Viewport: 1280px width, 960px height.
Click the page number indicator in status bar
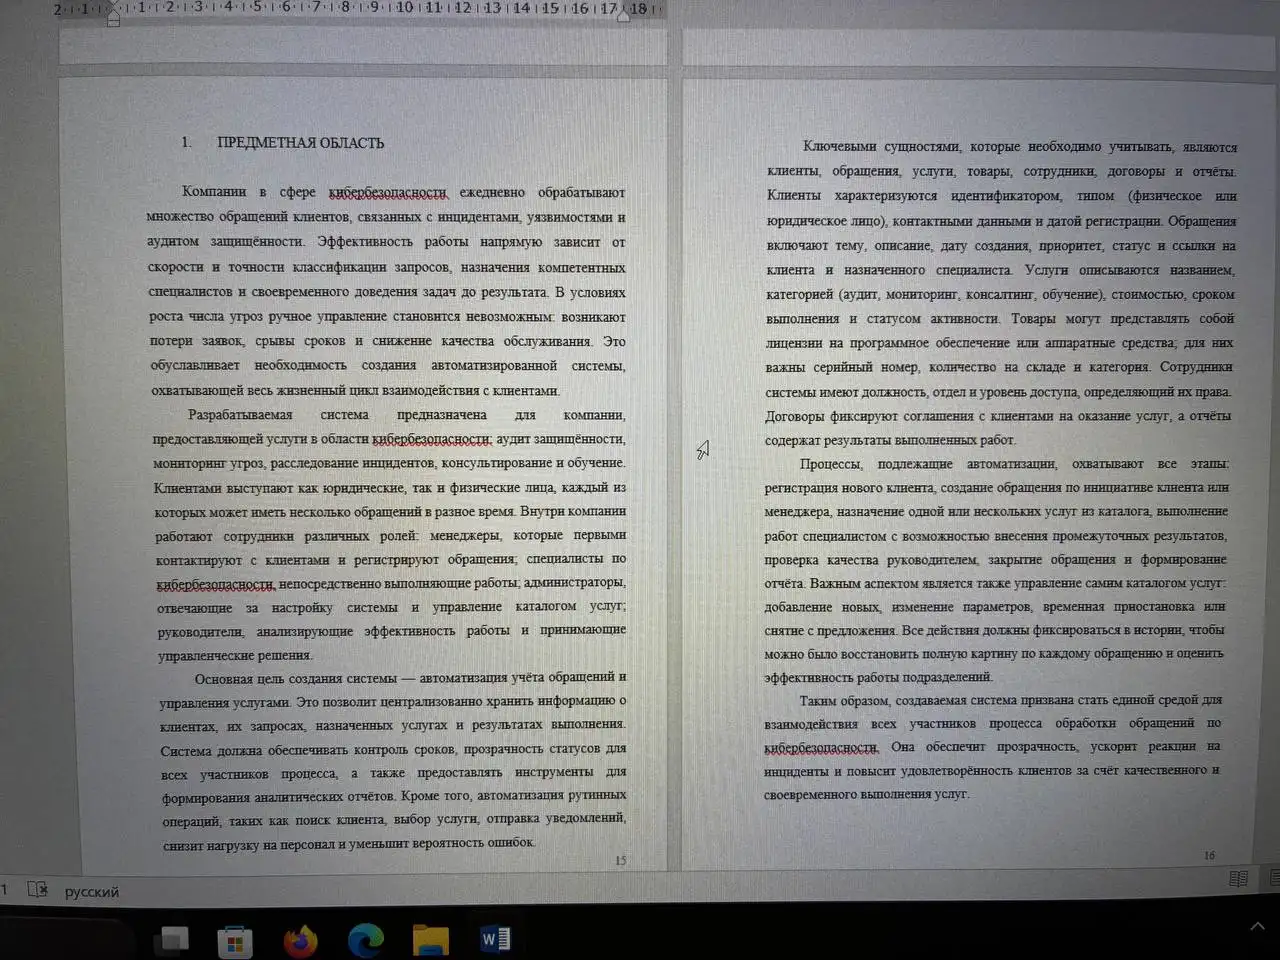[x=8, y=890]
